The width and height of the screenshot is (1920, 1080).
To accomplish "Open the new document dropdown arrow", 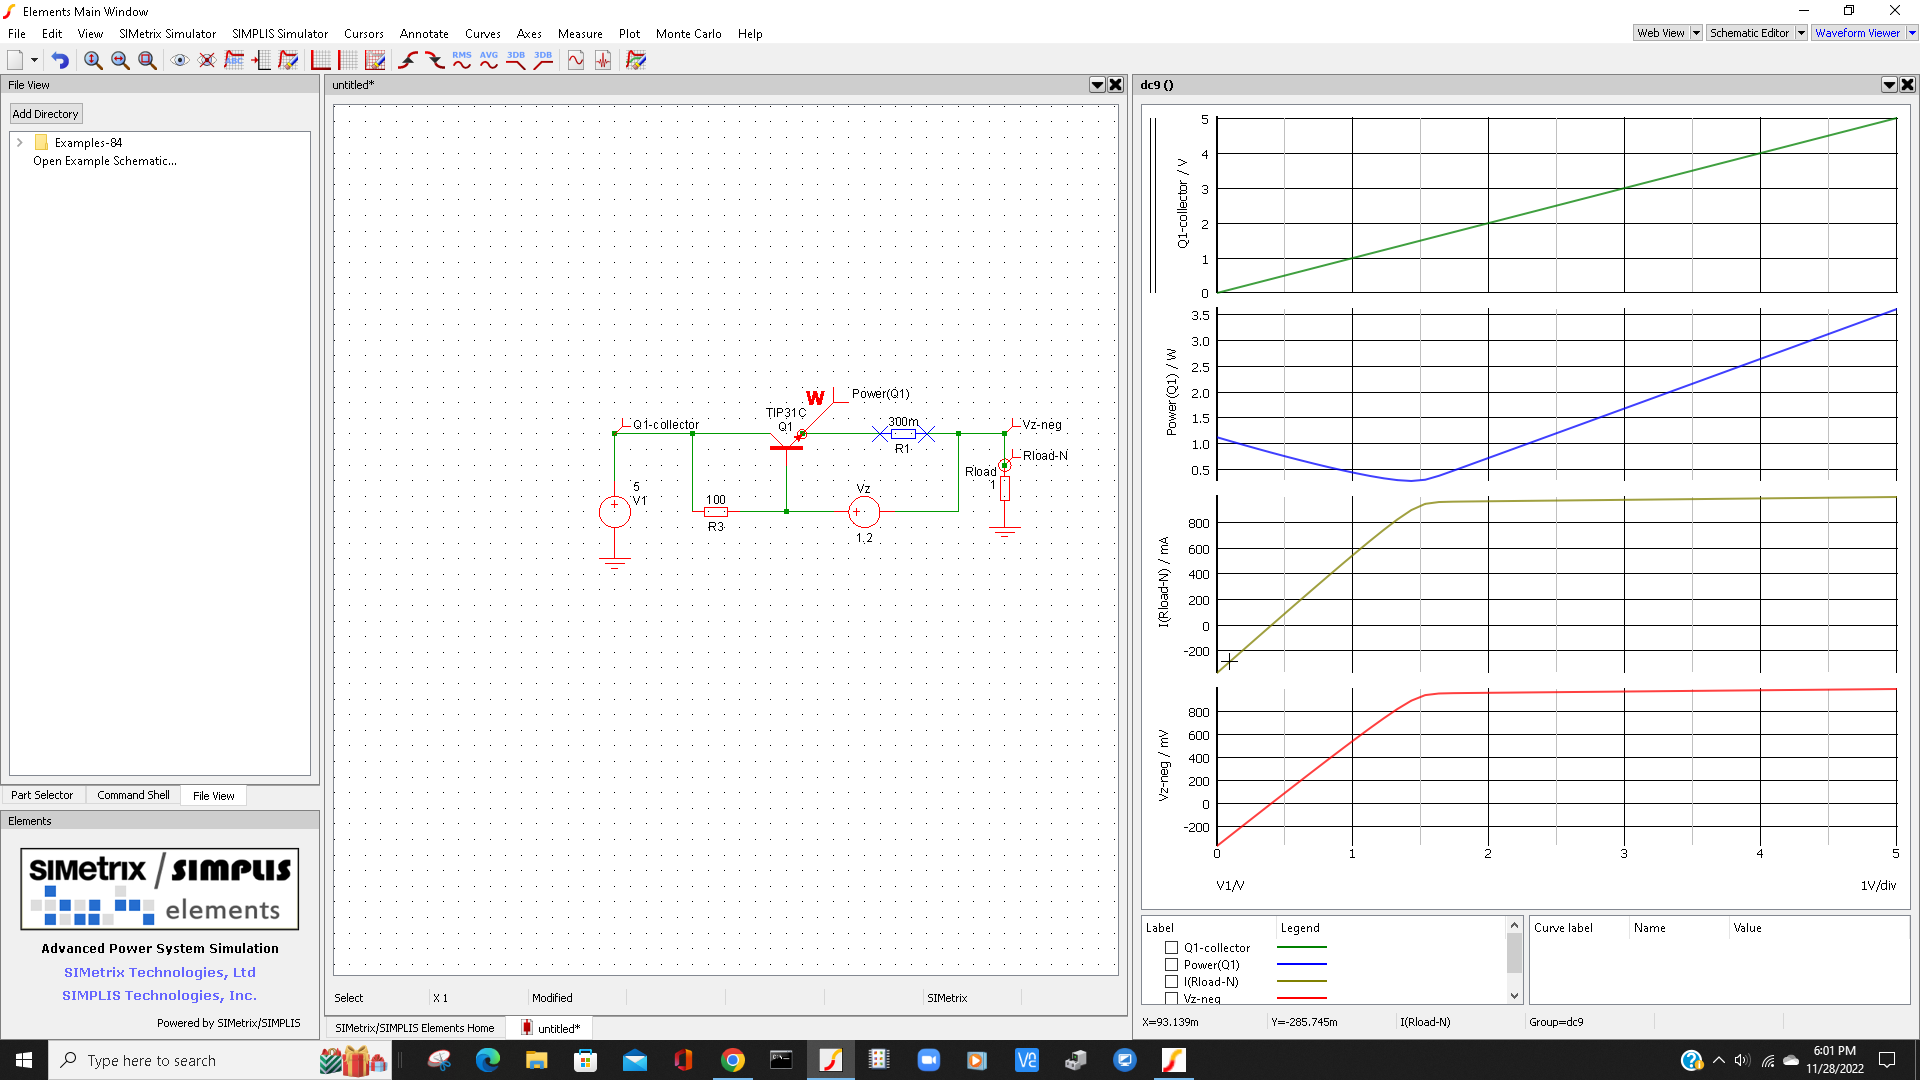I will [x=34, y=60].
